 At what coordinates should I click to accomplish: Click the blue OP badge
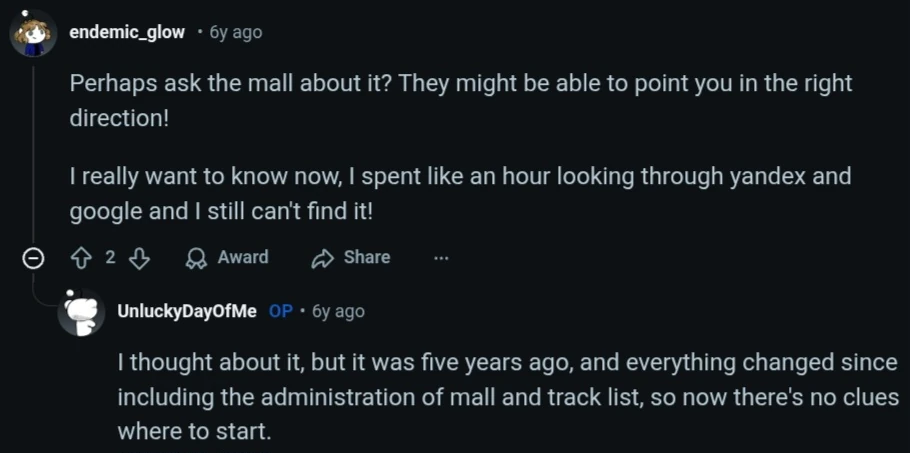(x=281, y=311)
